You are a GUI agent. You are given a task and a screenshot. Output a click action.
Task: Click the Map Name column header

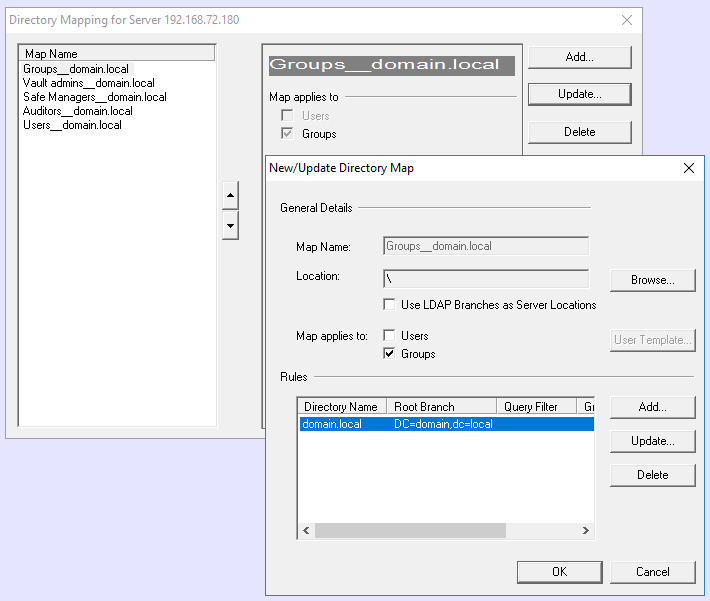tap(117, 53)
